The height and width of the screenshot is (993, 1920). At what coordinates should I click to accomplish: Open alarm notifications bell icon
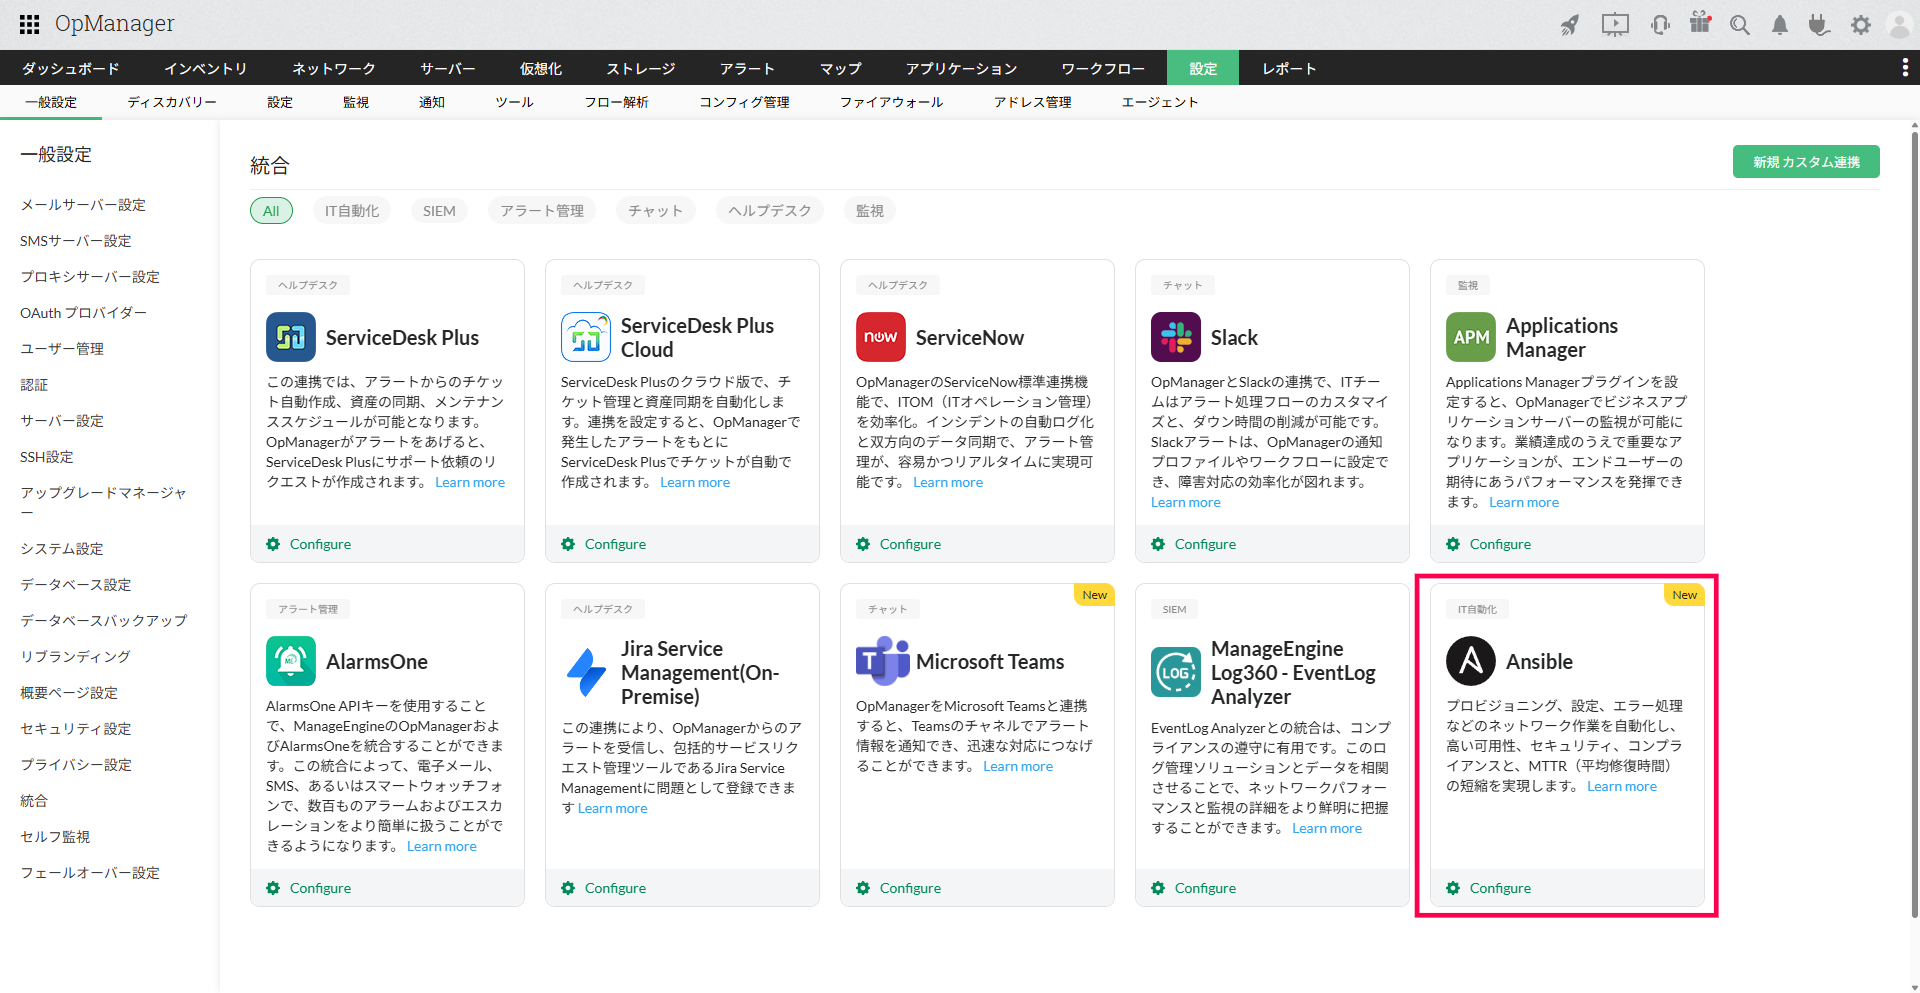(1780, 25)
